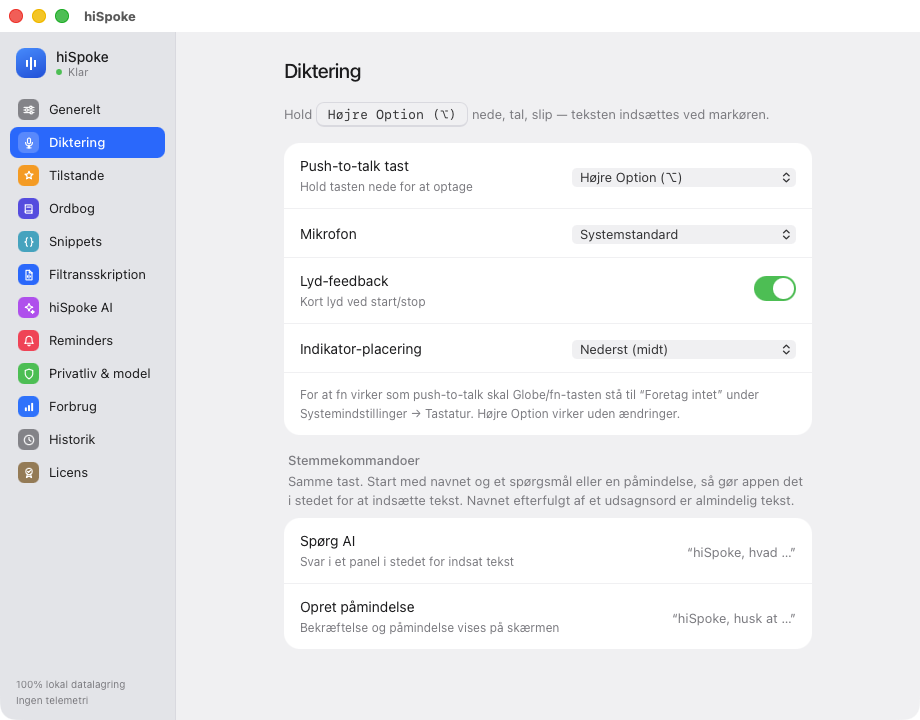Open the Historik section

coord(87,440)
